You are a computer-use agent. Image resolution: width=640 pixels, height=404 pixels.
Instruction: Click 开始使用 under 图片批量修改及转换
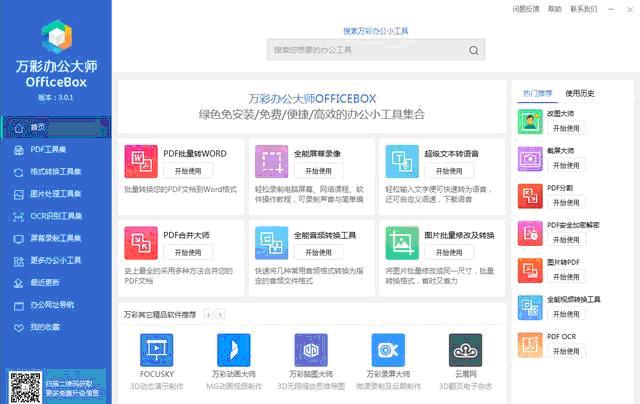click(449, 253)
